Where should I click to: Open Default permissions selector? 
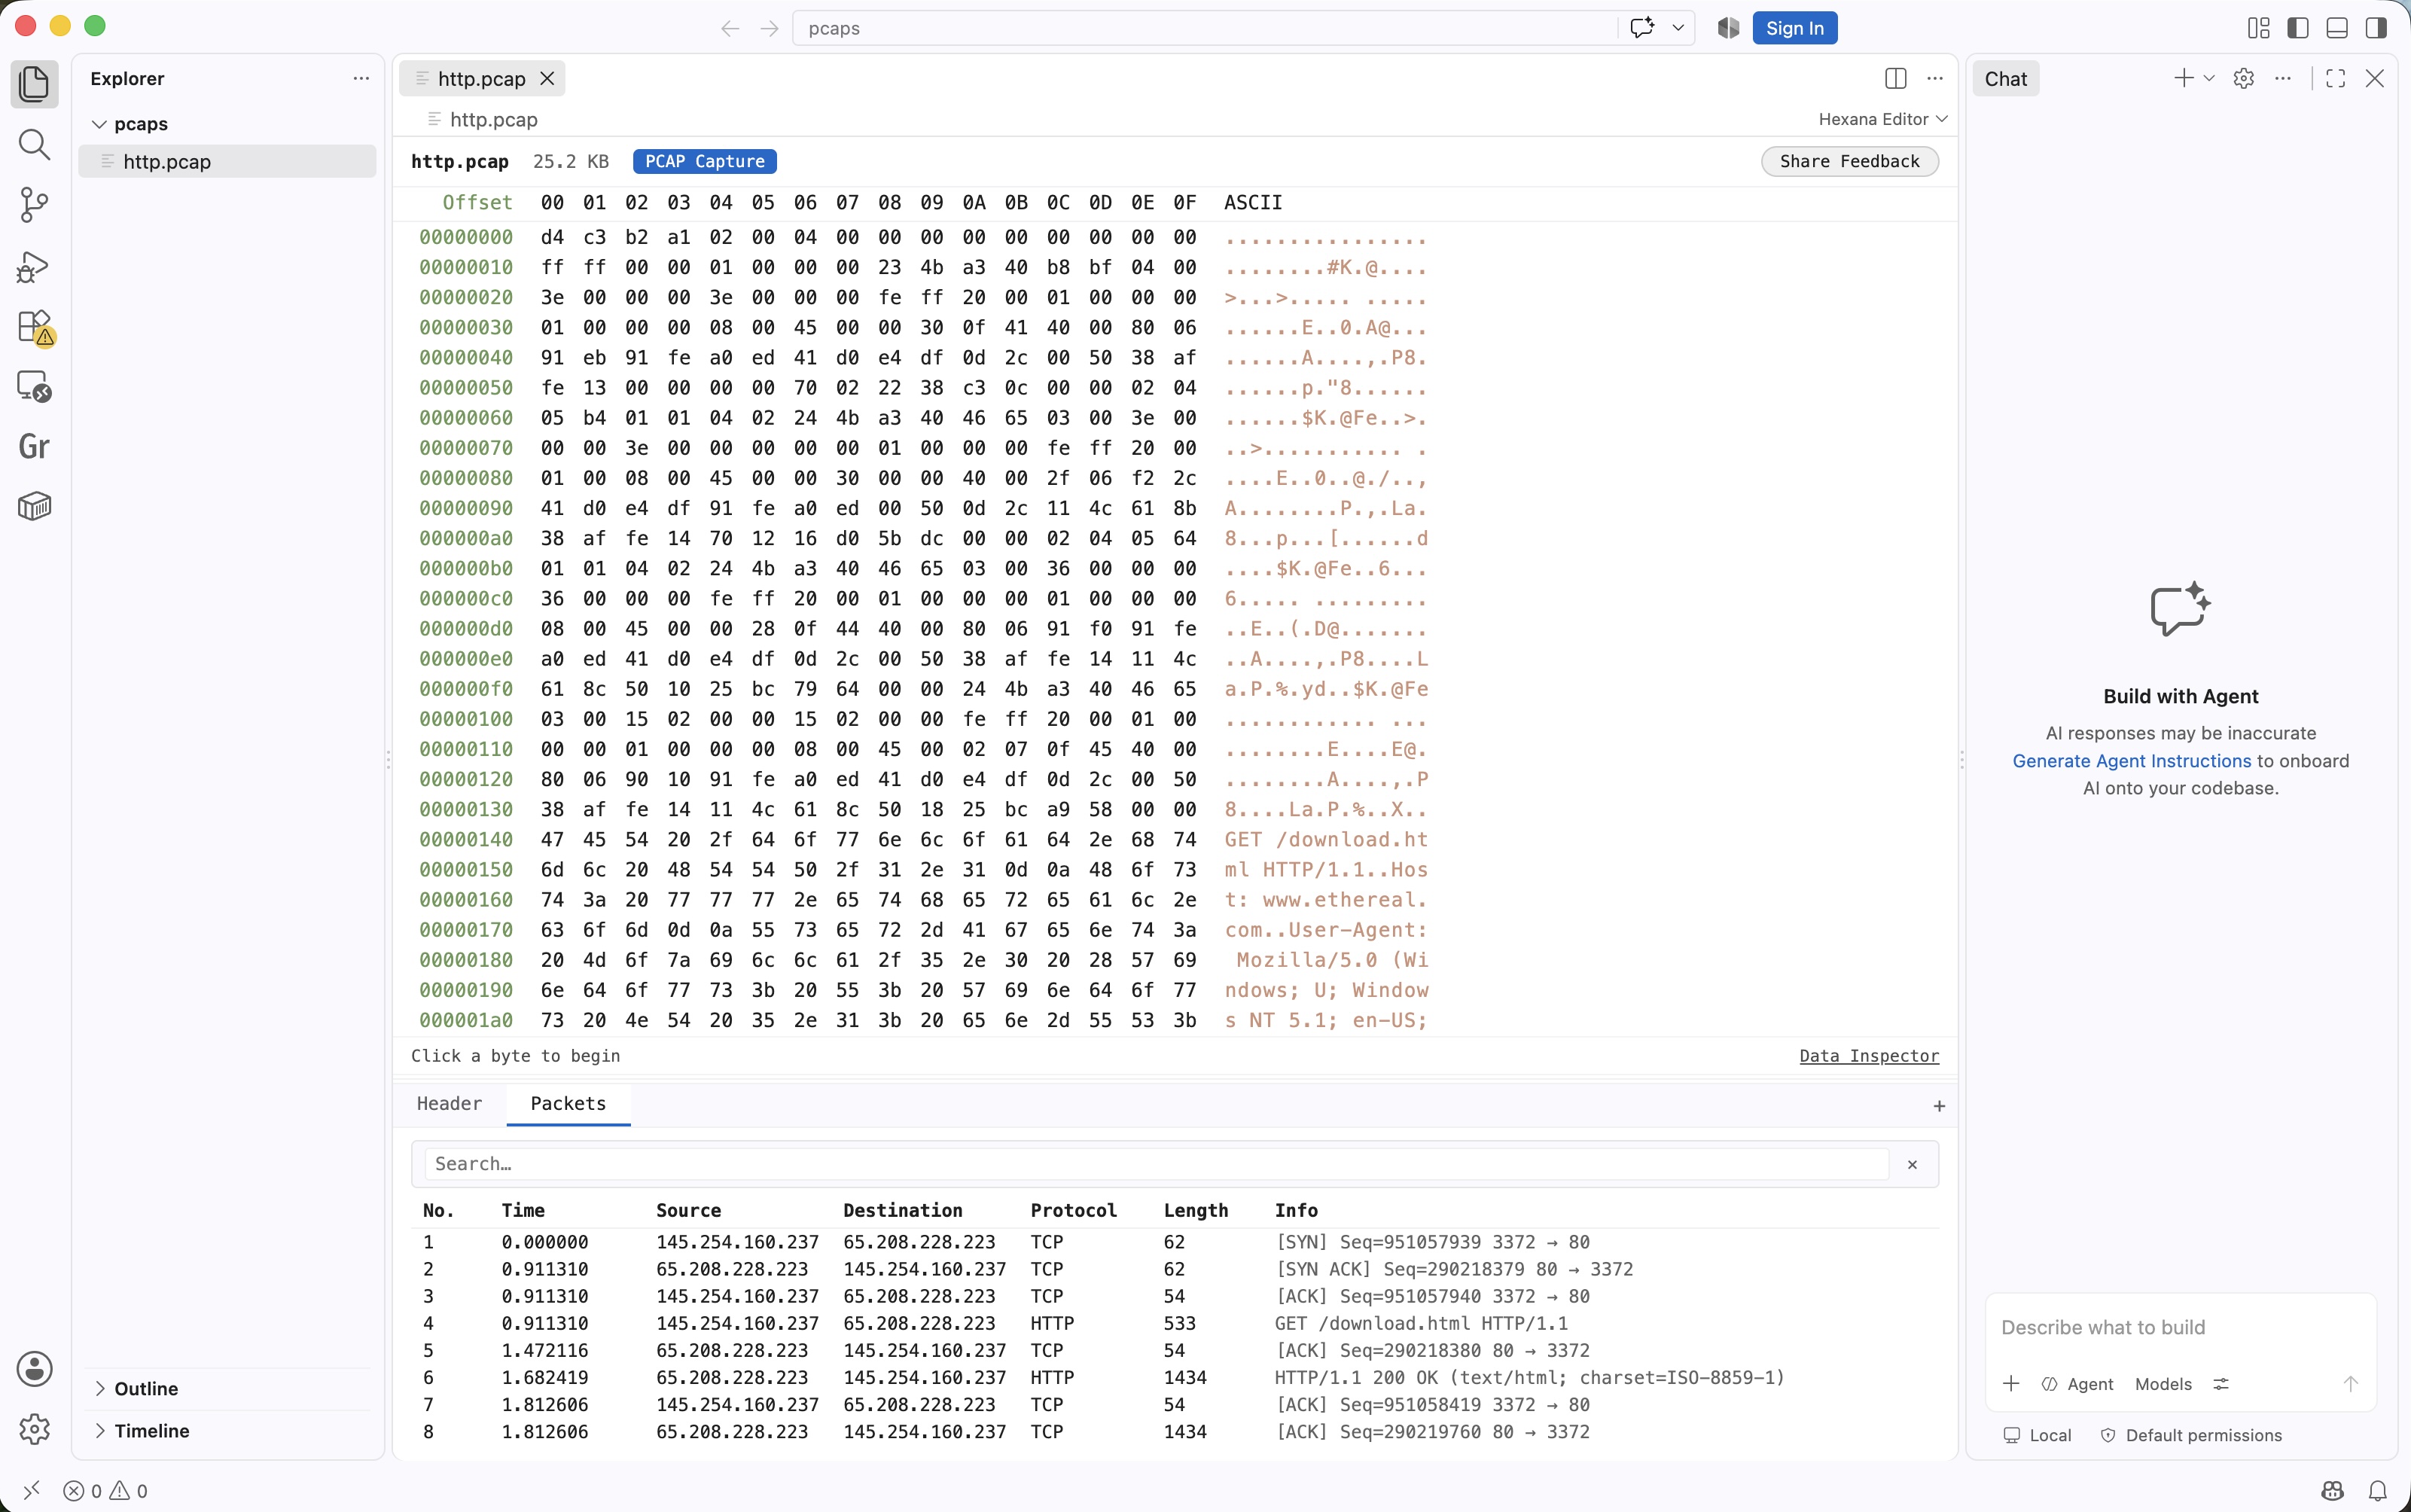pos(2190,1435)
